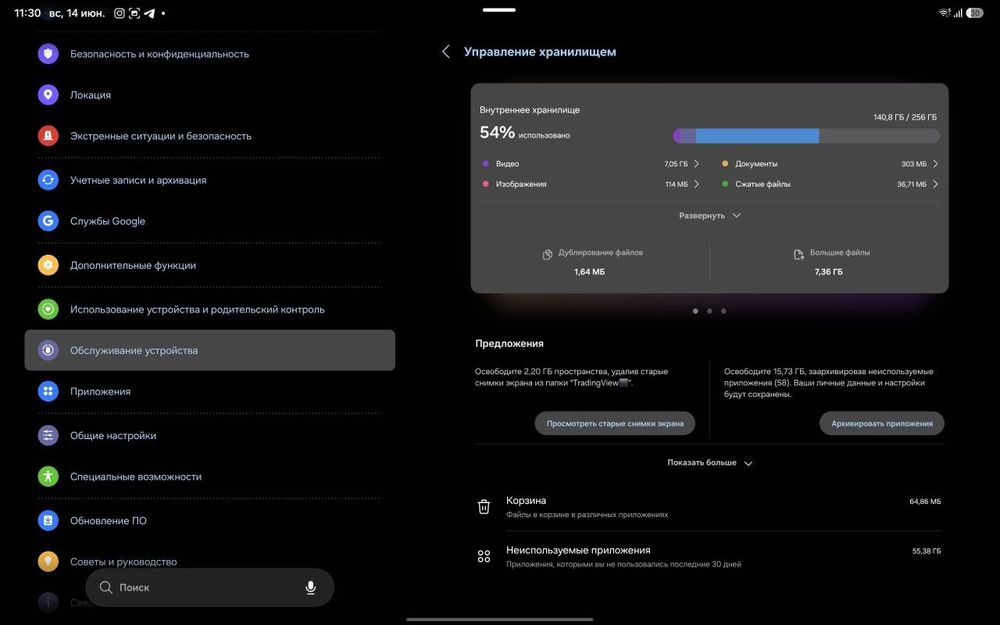
Task: Tap the Дополнительные функции orange icon
Action: tap(48, 265)
